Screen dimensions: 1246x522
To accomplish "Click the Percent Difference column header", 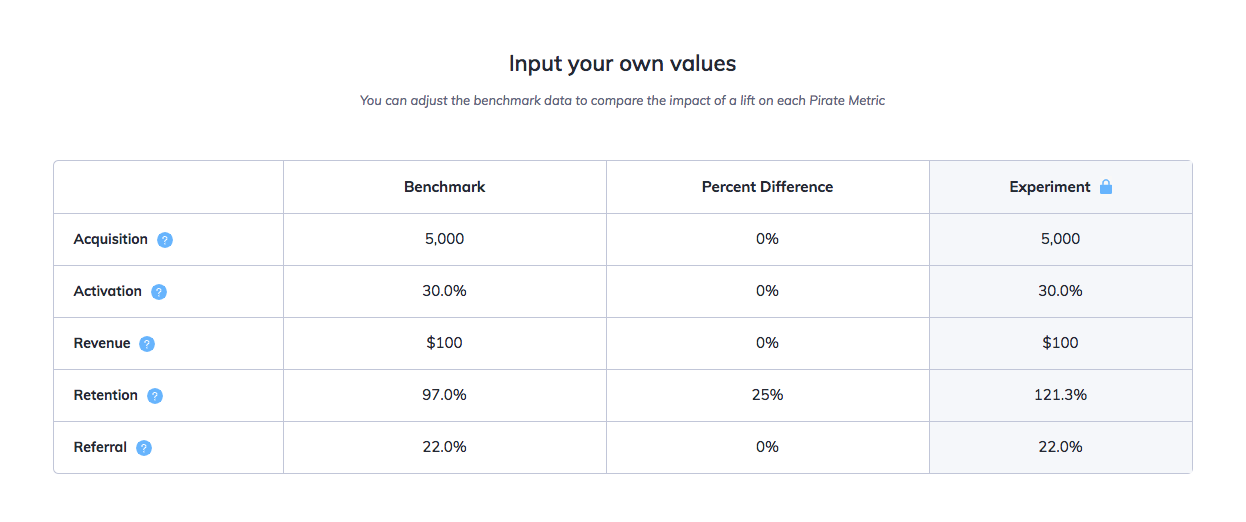I will tap(767, 187).
